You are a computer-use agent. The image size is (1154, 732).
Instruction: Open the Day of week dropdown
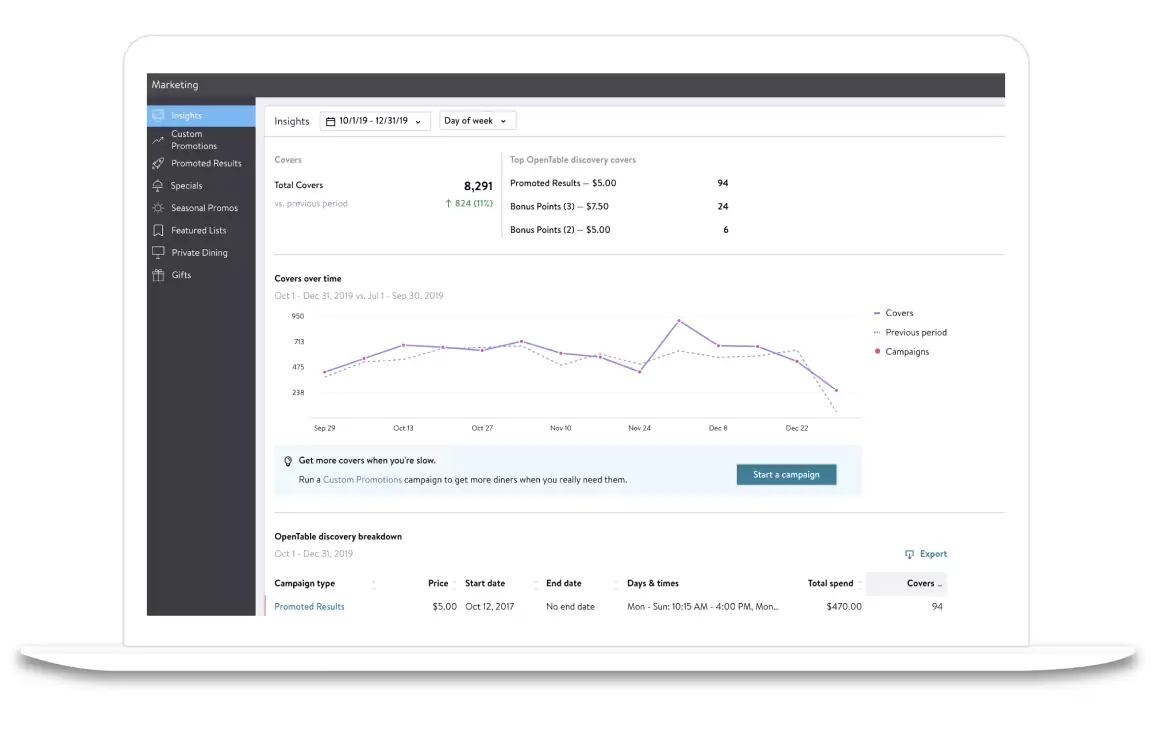click(477, 121)
